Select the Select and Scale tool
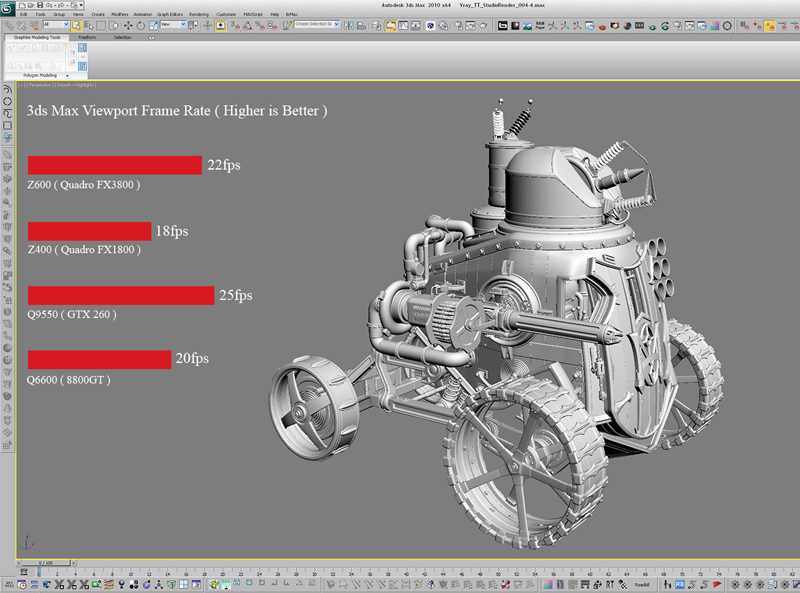The width and height of the screenshot is (800, 593). [x=154, y=25]
